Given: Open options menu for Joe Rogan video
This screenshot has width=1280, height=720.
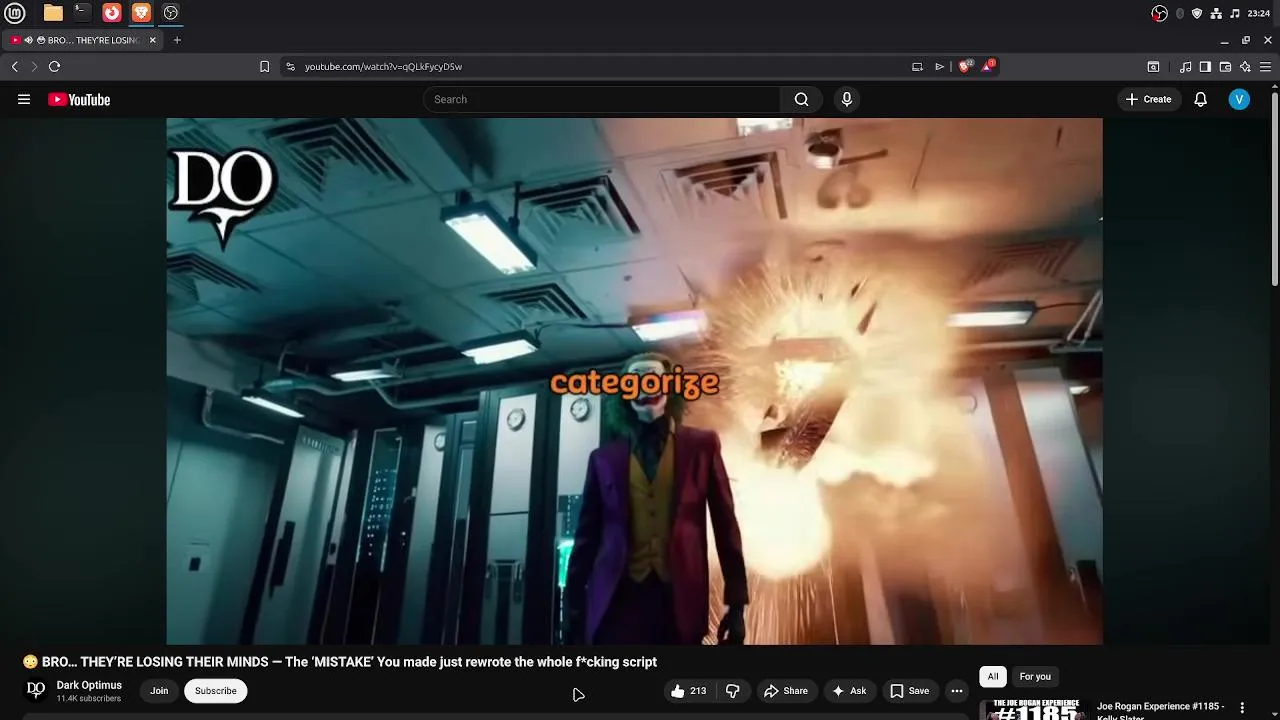Looking at the screenshot, I should (x=1242, y=708).
